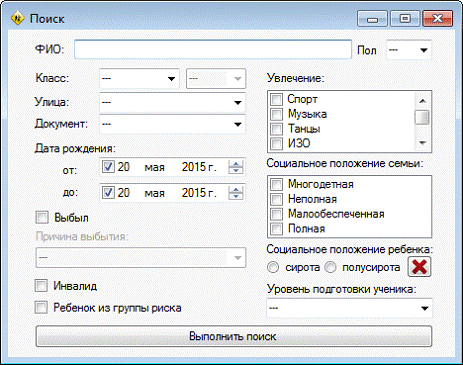The image size is (463, 365).
Task: Click the red X clear social status button
Action: 419,267
